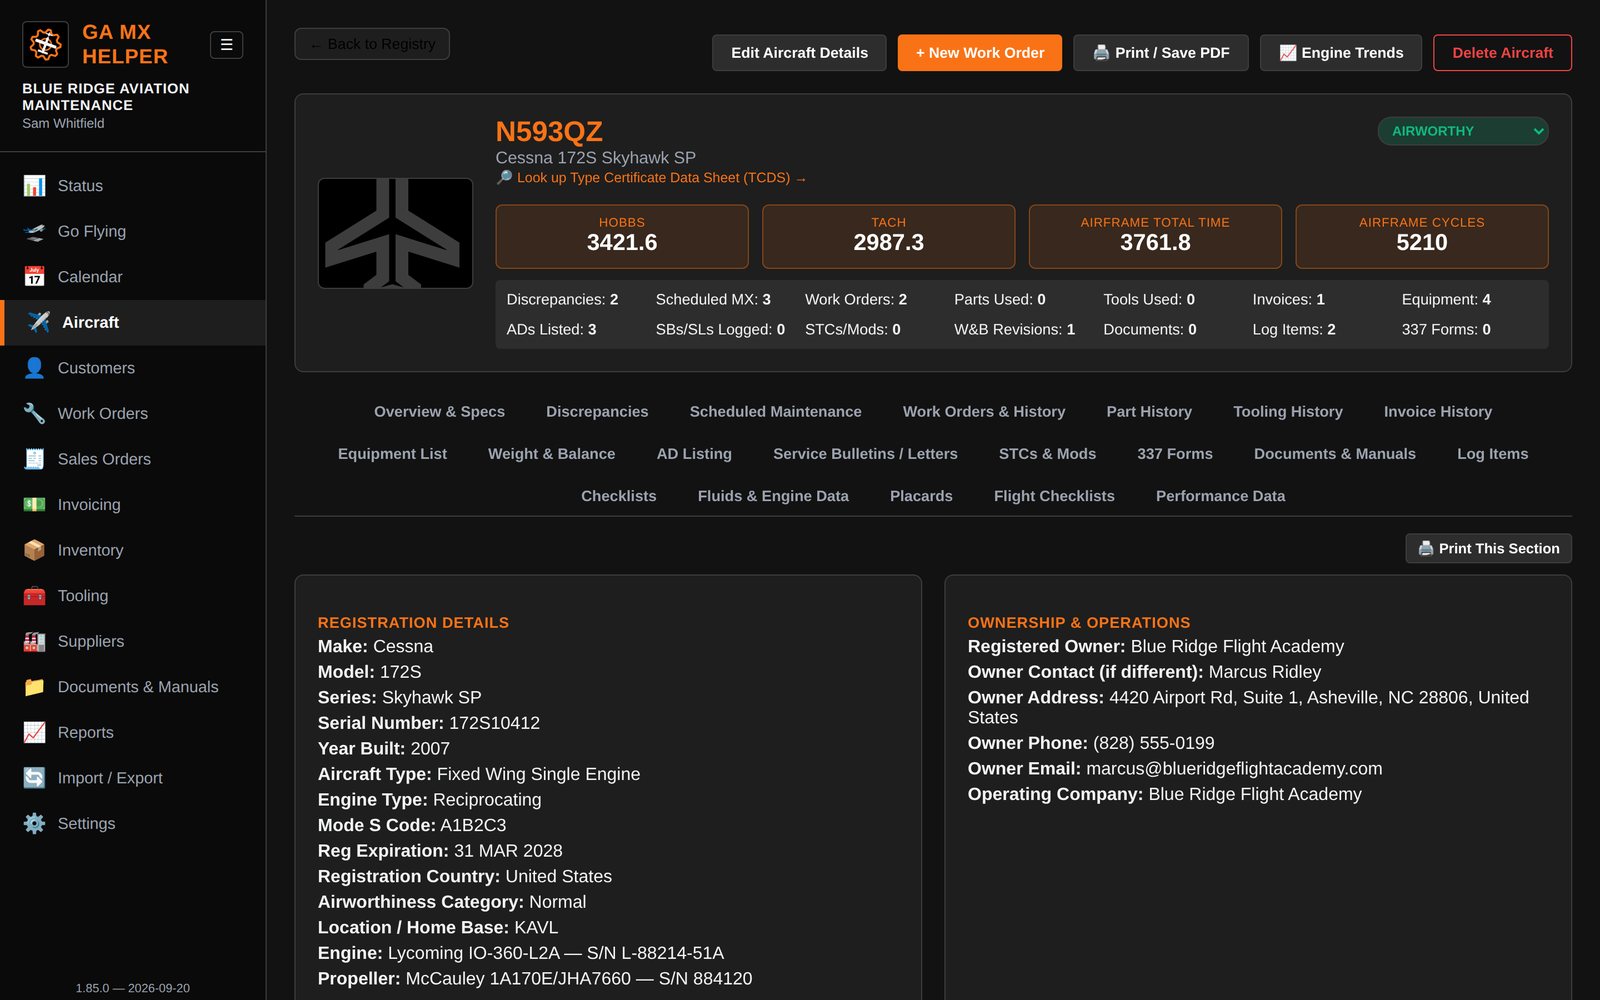The width and height of the screenshot is (1600, 1000).
Task: Select the 337 Forms tab
Action: [1175, 454]
